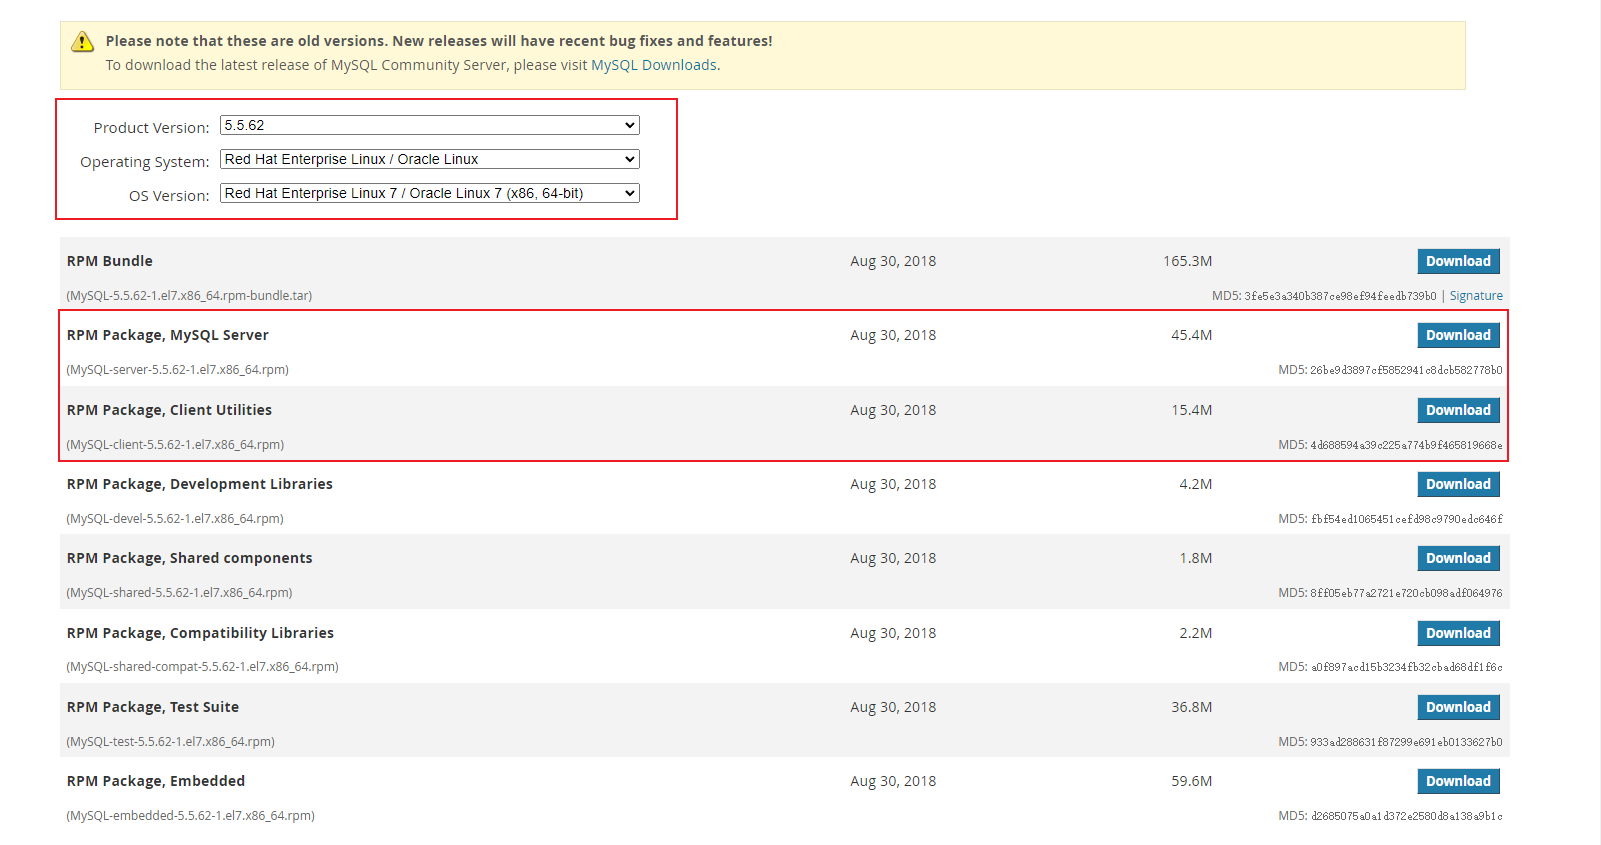Download the RPM Bundle
Viewport: 1601px width, 845px height.
1458,261
